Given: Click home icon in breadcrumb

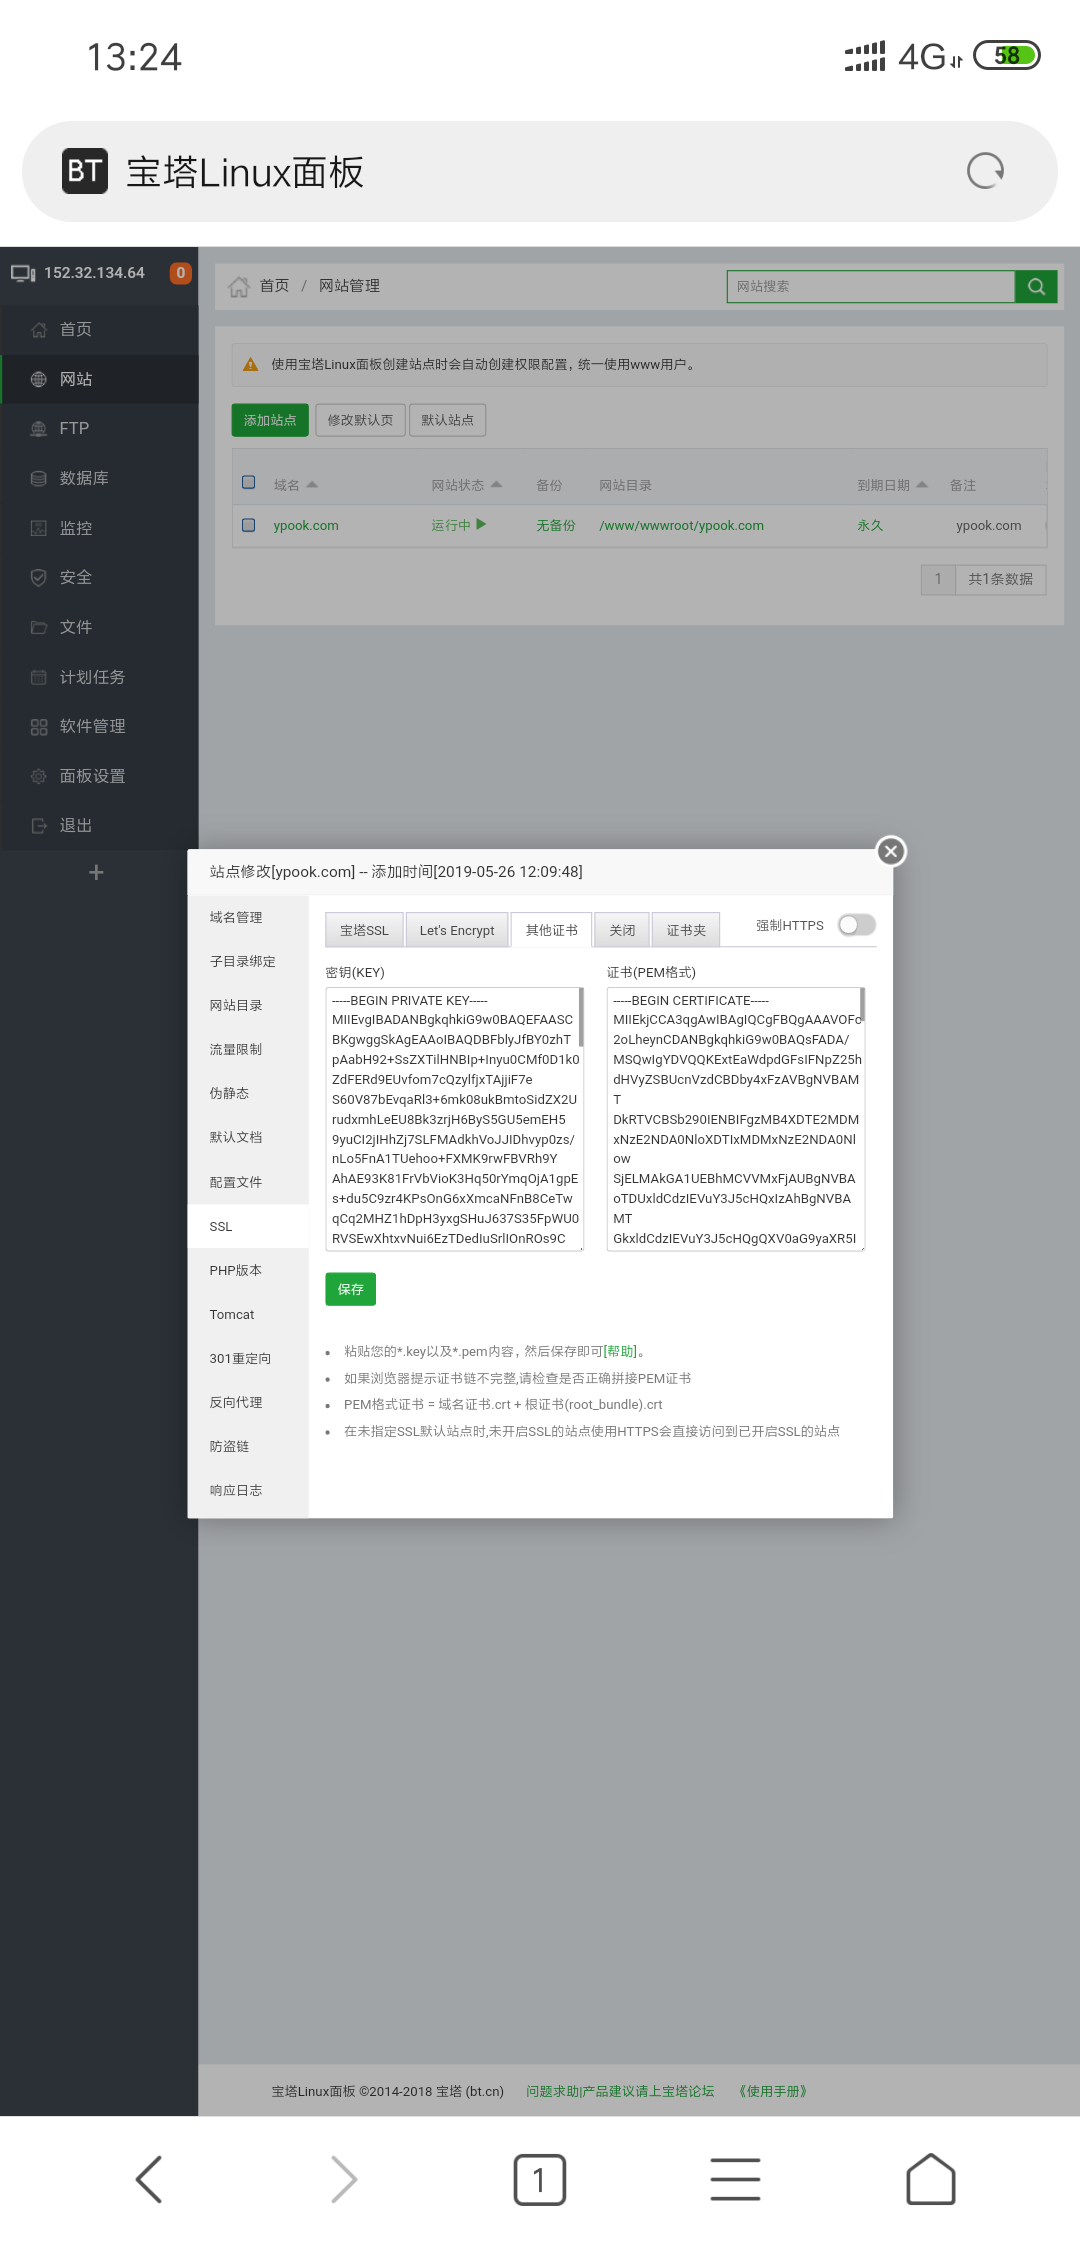Looking at the screenshot, I should pyautogui.click(x=238, y=286).
